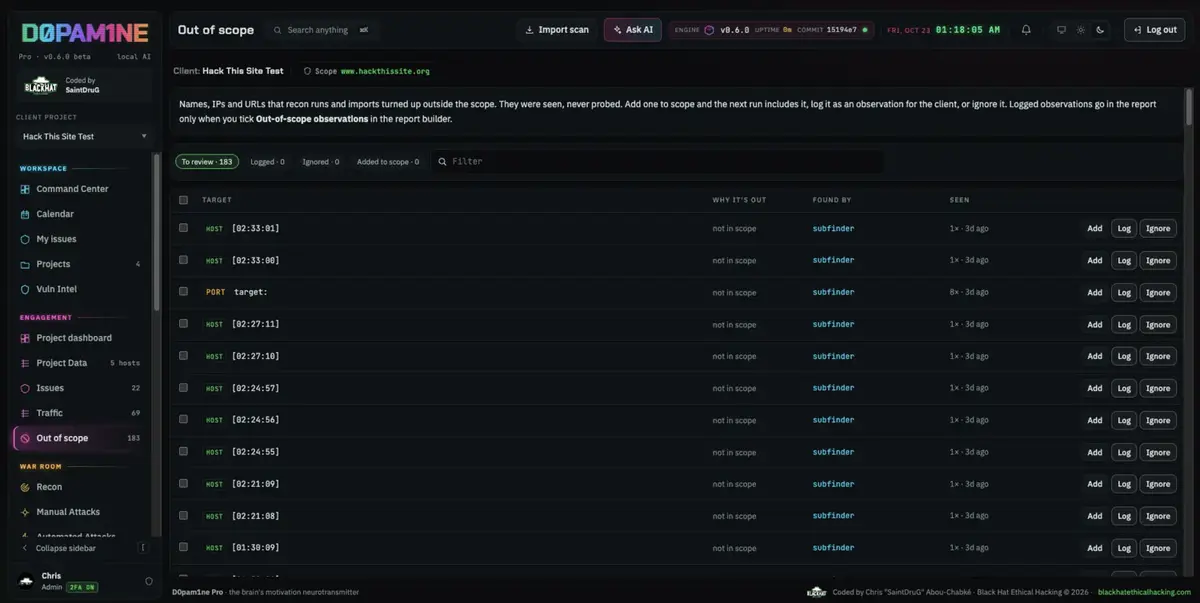The width and height of the screenshot is (1200, 603).
Task: Click the 01:18:05 AM clock
Action: click(967, 30)
